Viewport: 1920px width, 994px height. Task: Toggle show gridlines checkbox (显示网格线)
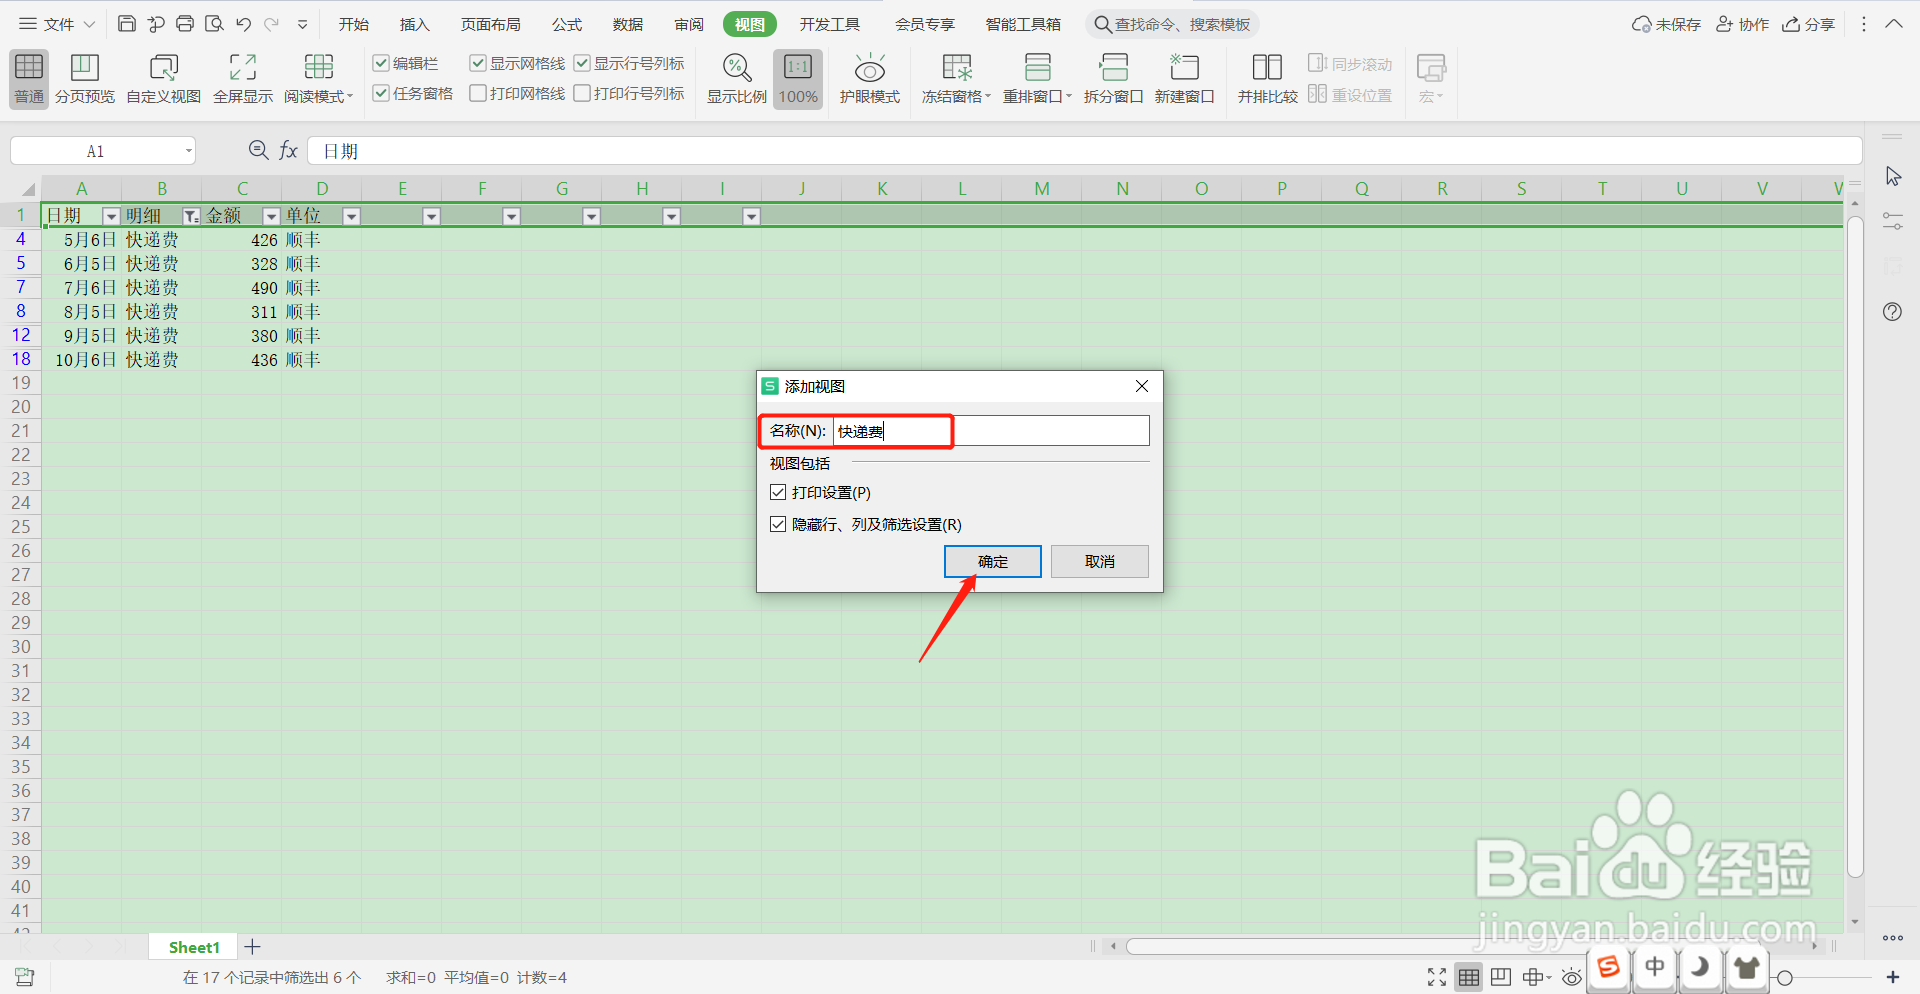pyautogui.click(x=478, y=63)
